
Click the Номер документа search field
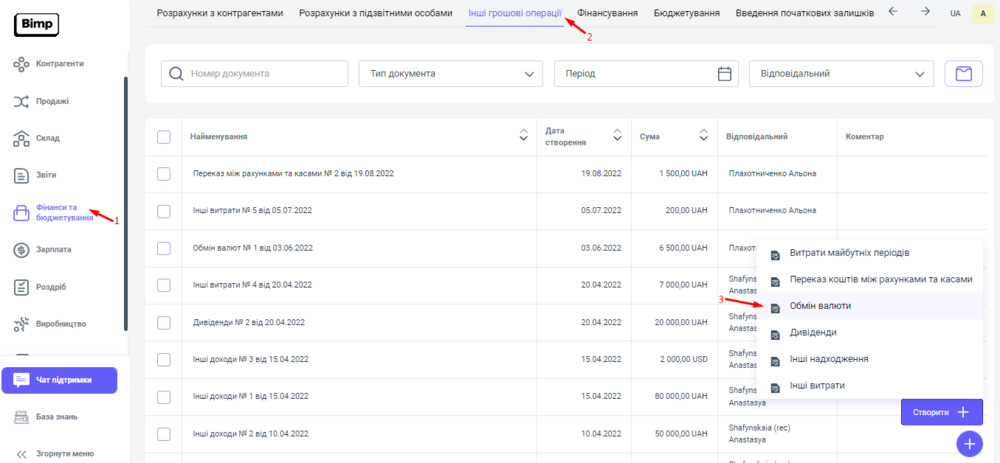click(254, 73)
